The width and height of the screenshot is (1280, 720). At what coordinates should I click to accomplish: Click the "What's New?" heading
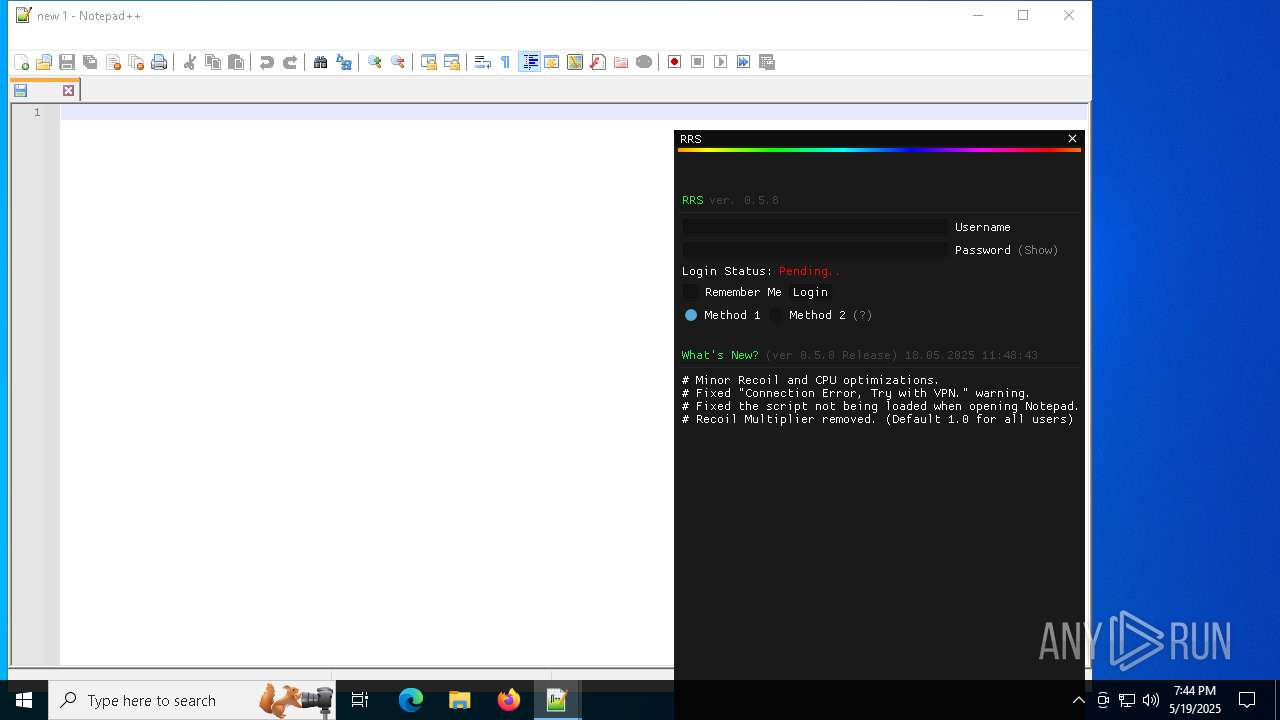click(720, 355)
